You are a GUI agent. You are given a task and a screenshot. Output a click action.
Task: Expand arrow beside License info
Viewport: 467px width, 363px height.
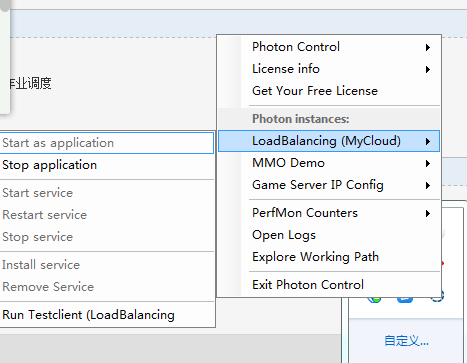tap(428, 69)
